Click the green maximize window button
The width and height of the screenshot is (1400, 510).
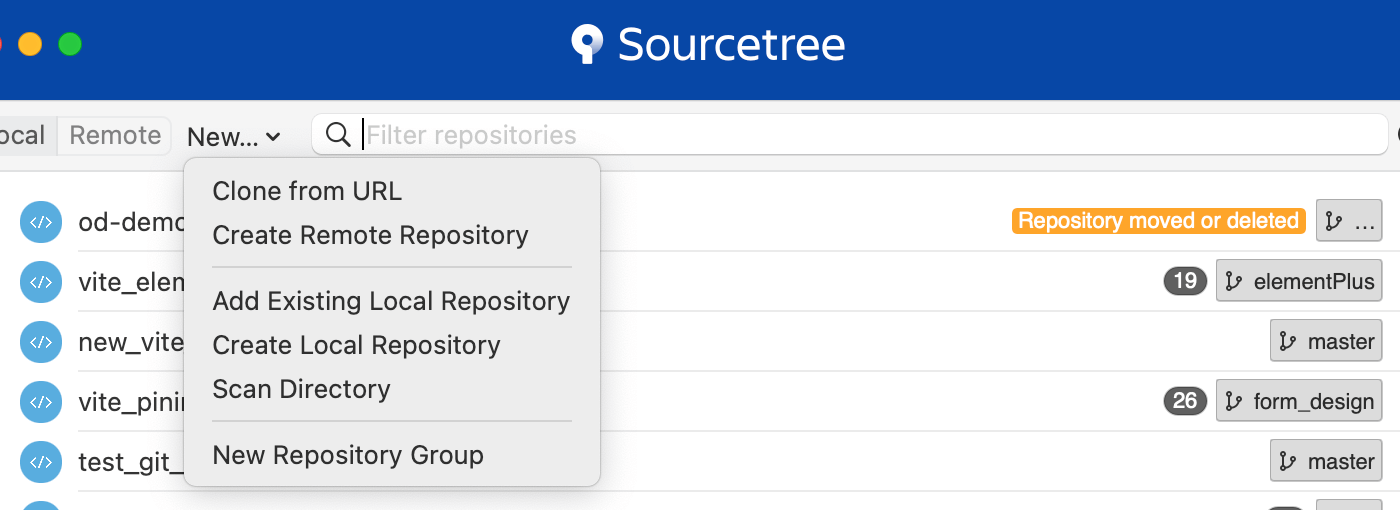click(x=70, y=44)
